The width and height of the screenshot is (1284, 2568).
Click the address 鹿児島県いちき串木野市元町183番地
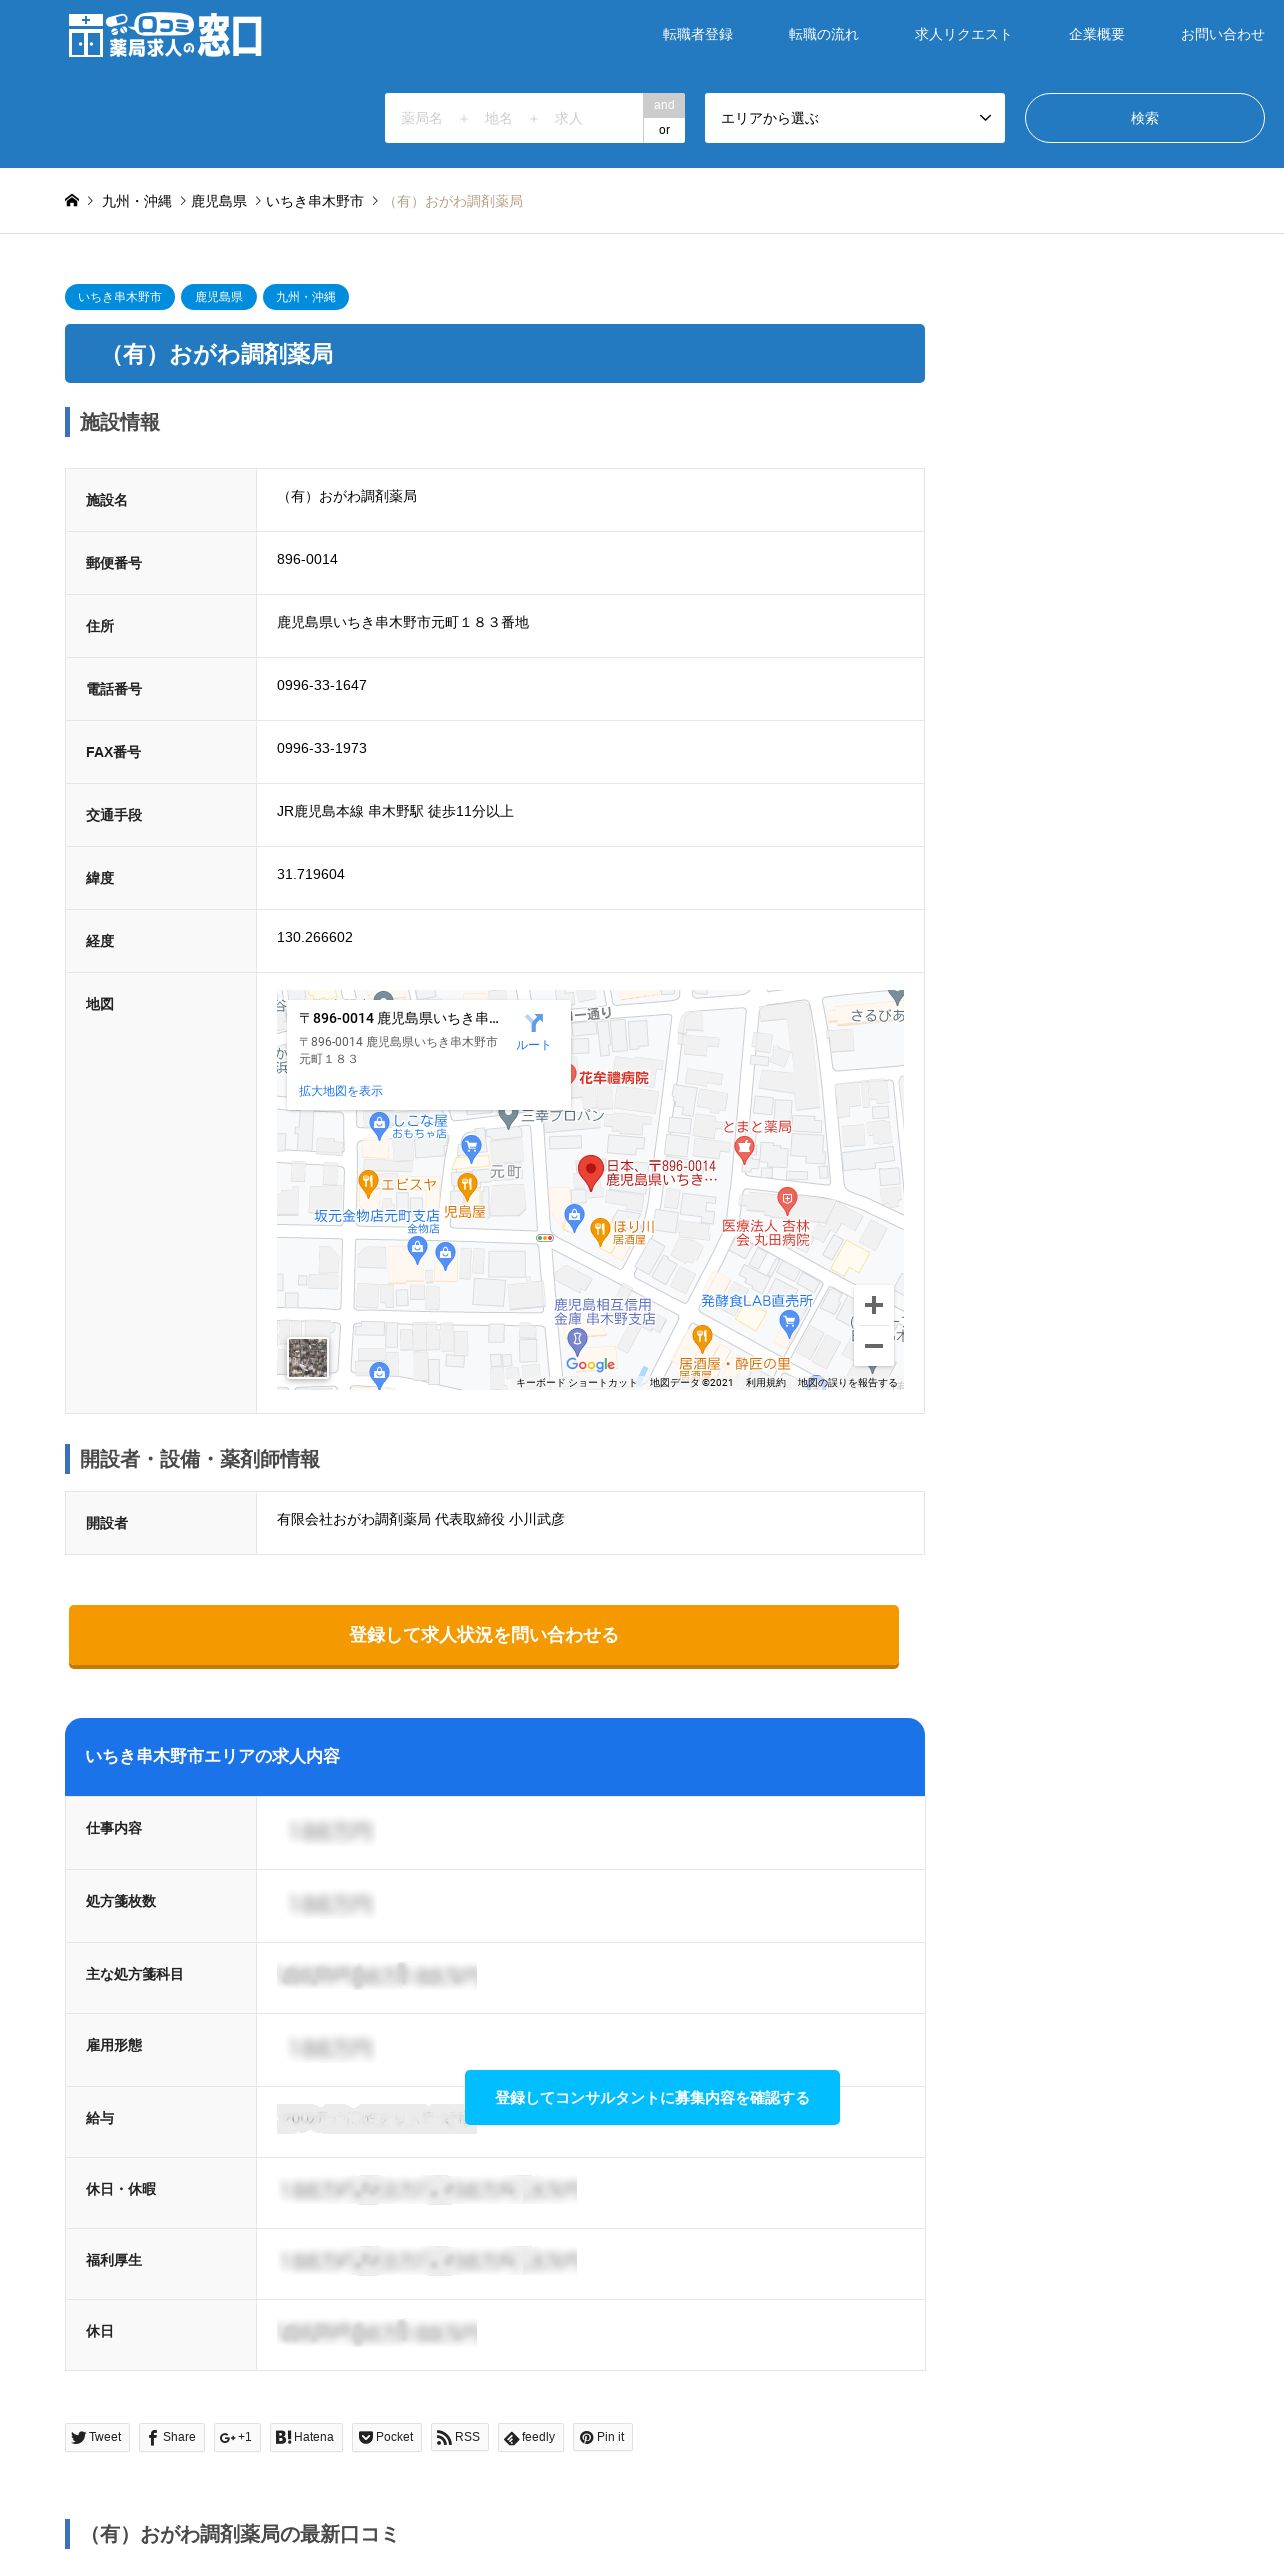(403, 622)
